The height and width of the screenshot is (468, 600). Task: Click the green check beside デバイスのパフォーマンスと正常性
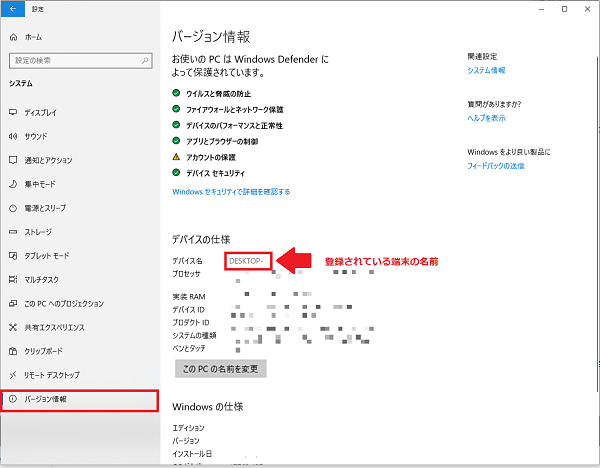click(x=176, y=125)
